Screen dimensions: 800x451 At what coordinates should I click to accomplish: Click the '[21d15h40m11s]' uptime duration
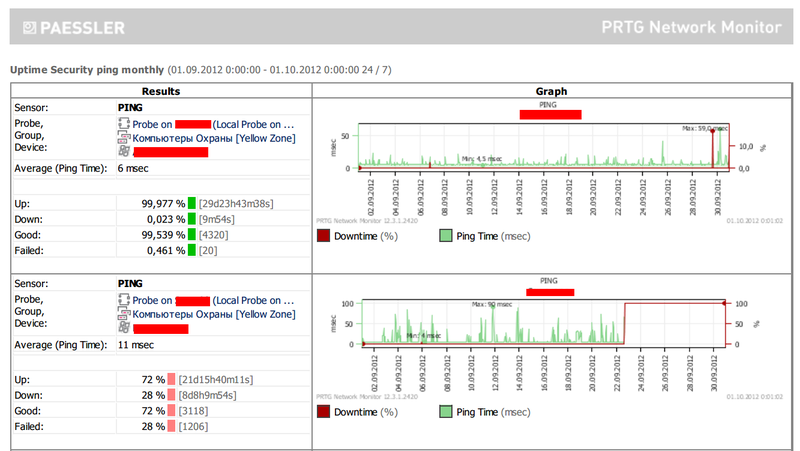(x=216, y=380)
